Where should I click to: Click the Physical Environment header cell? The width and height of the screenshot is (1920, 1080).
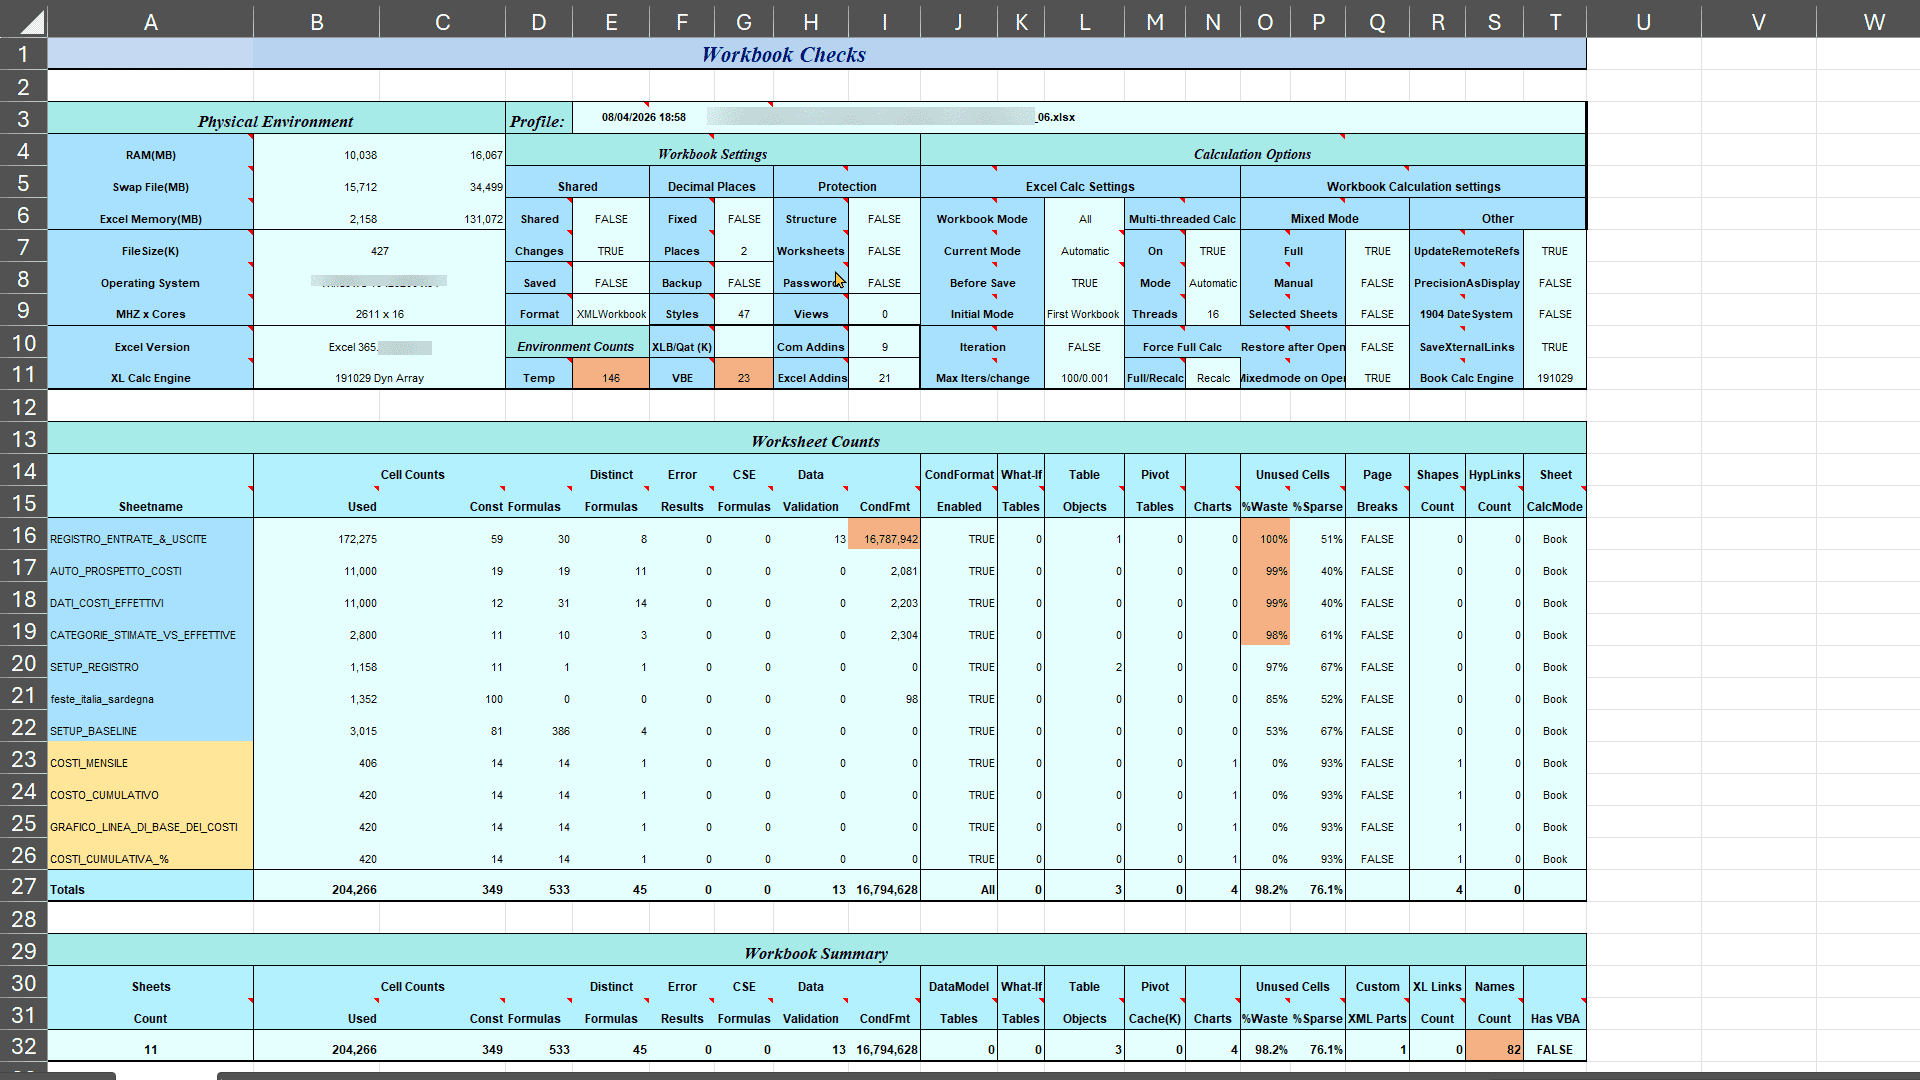(x=275, y=121)
